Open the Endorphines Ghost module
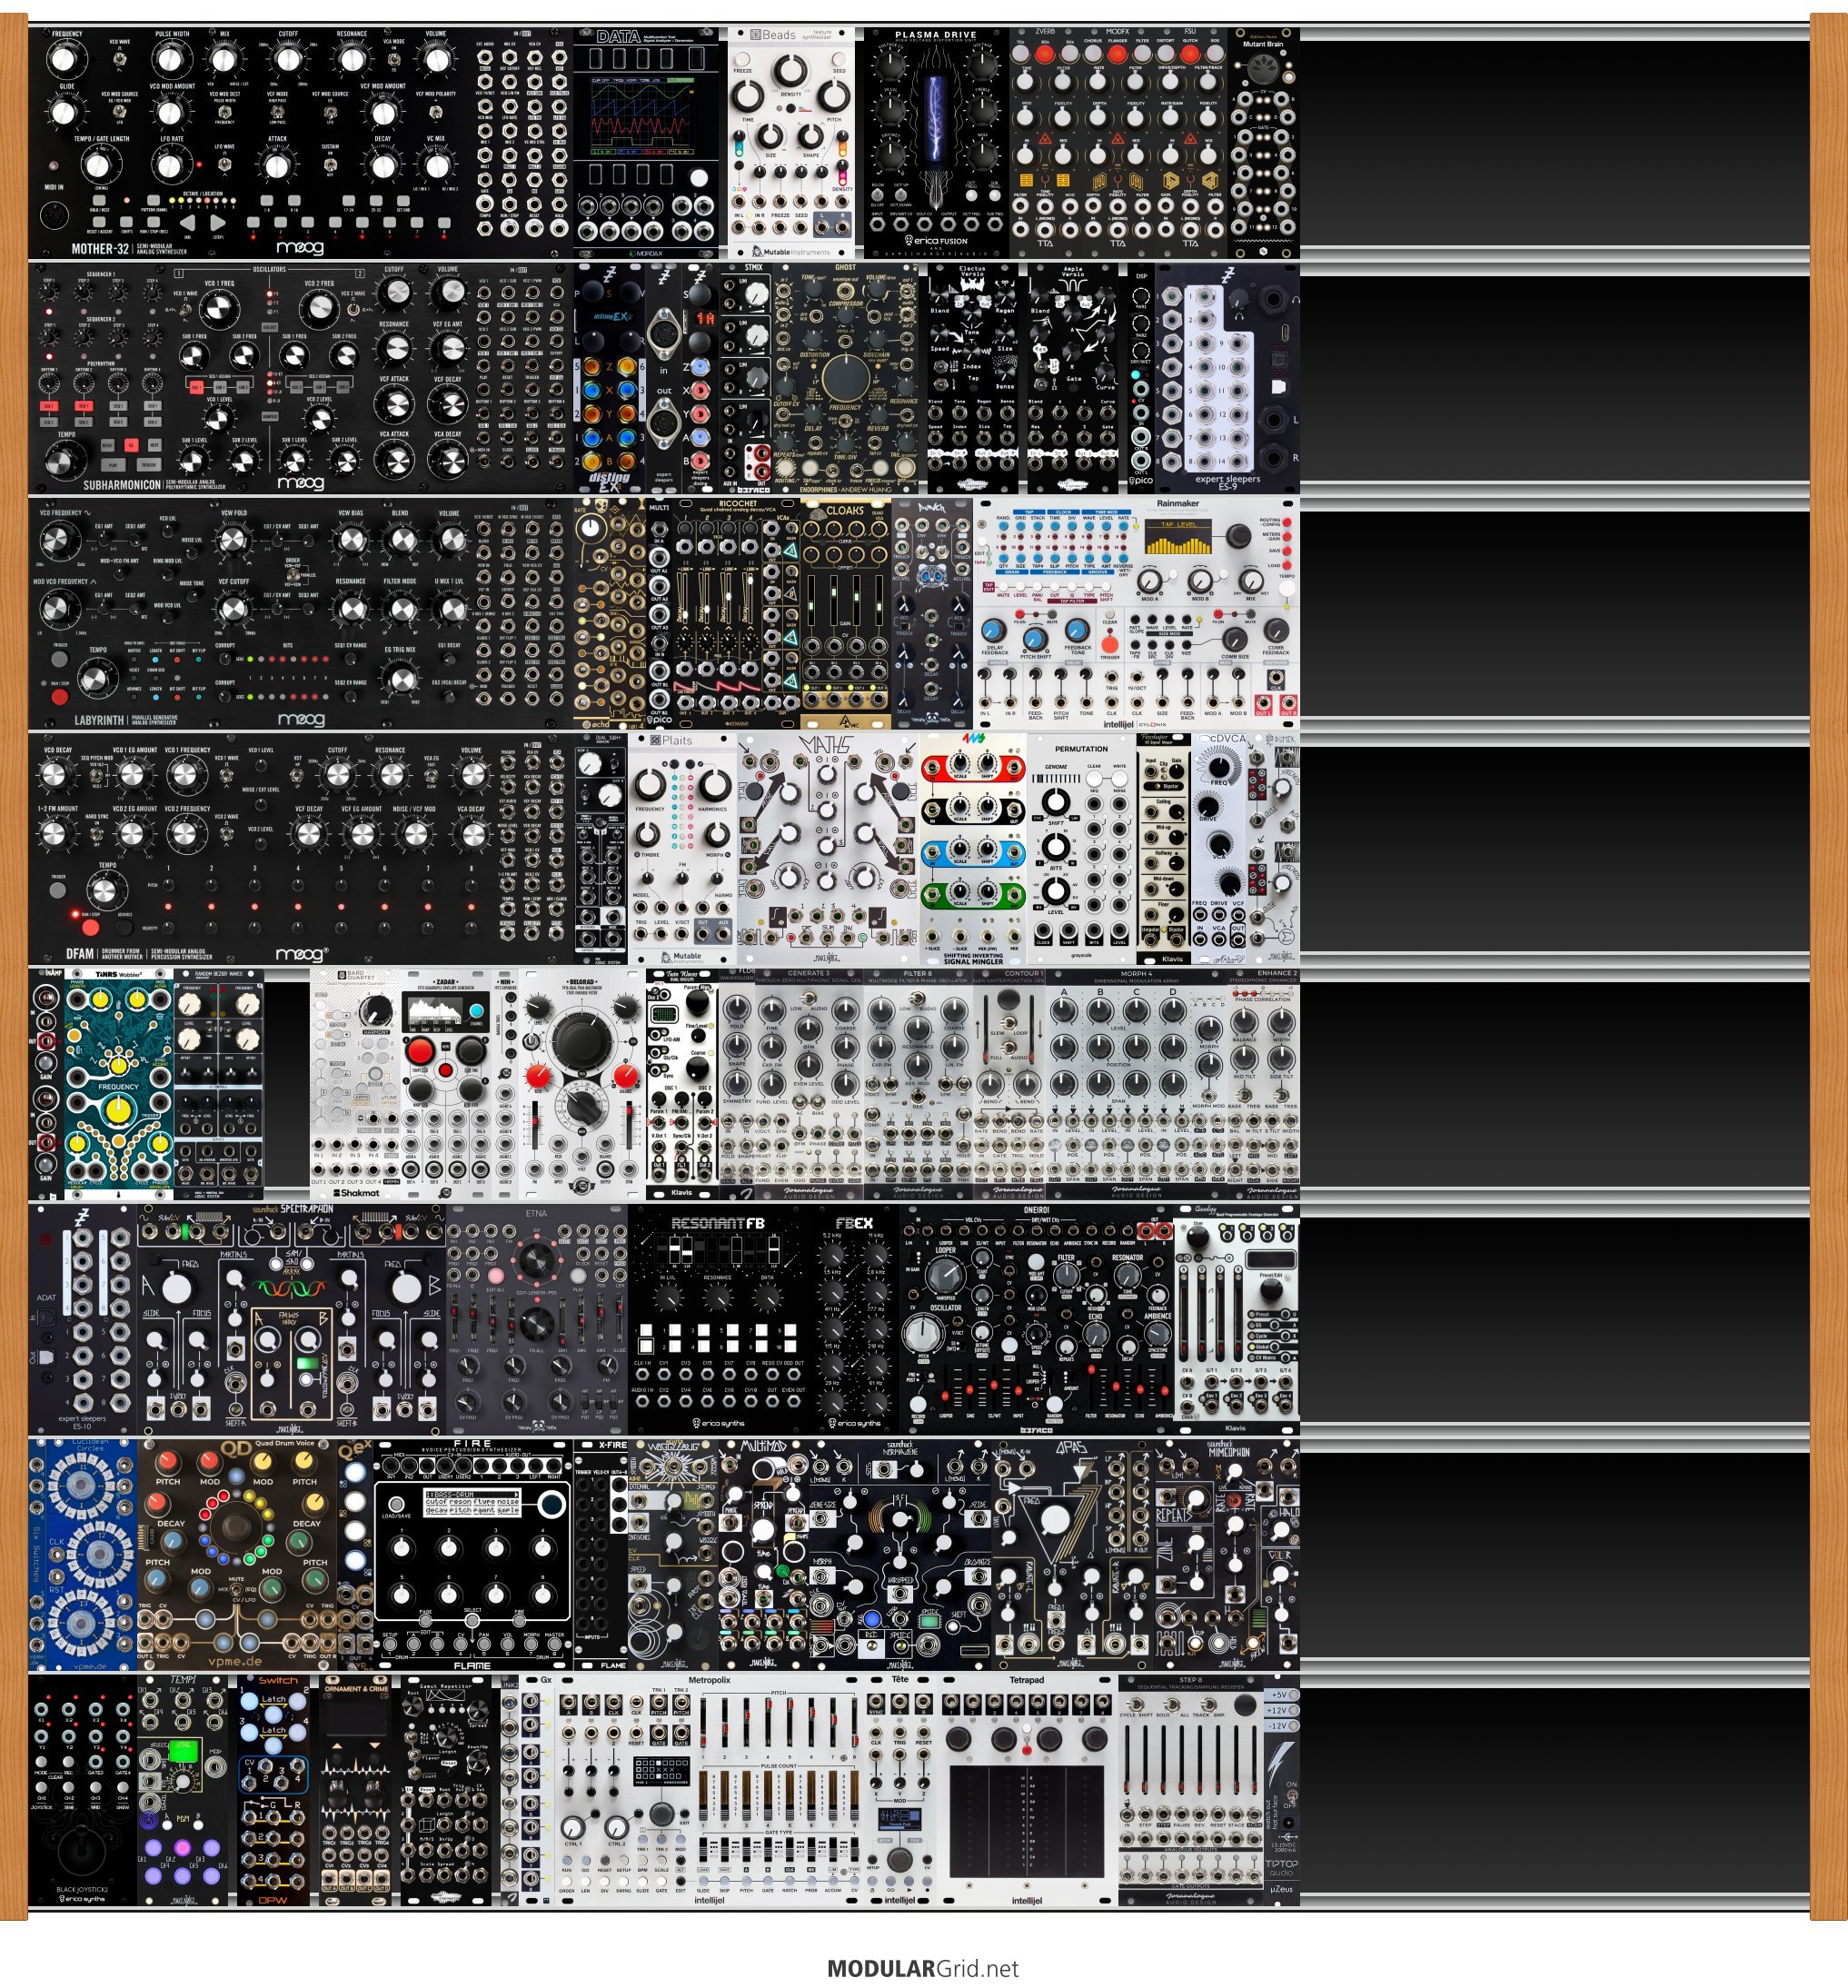 [x=845, y=379]
